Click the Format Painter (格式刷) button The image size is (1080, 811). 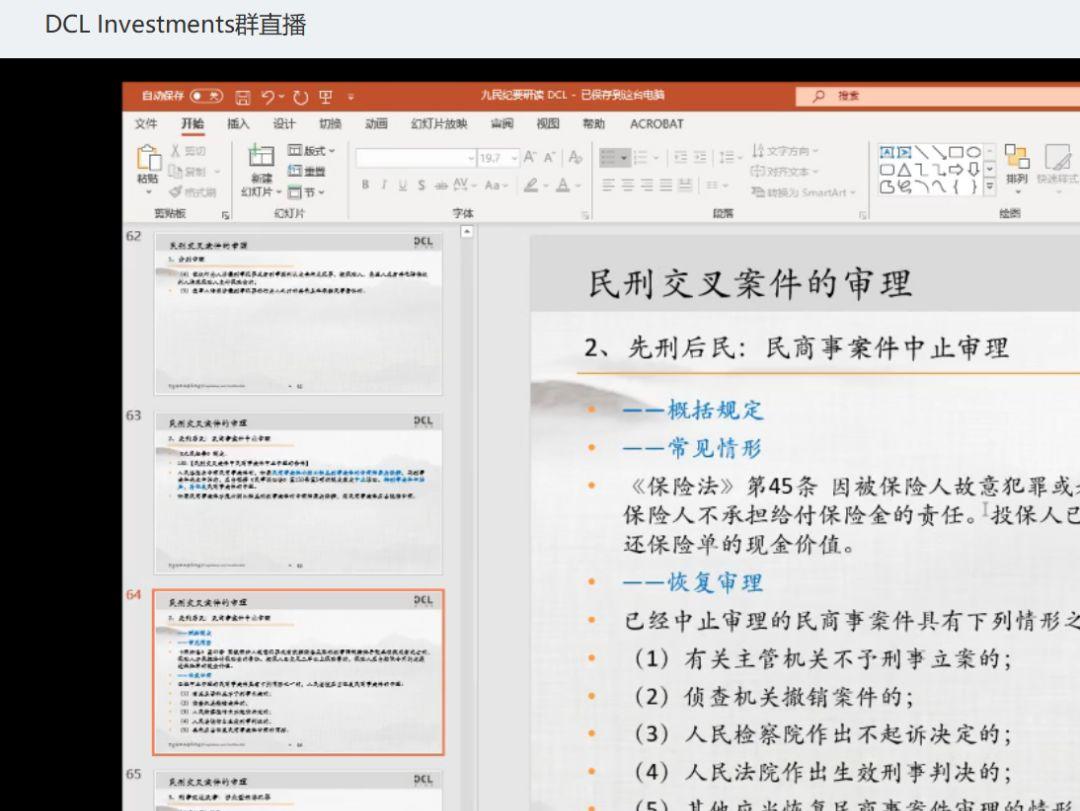point(193,192)
